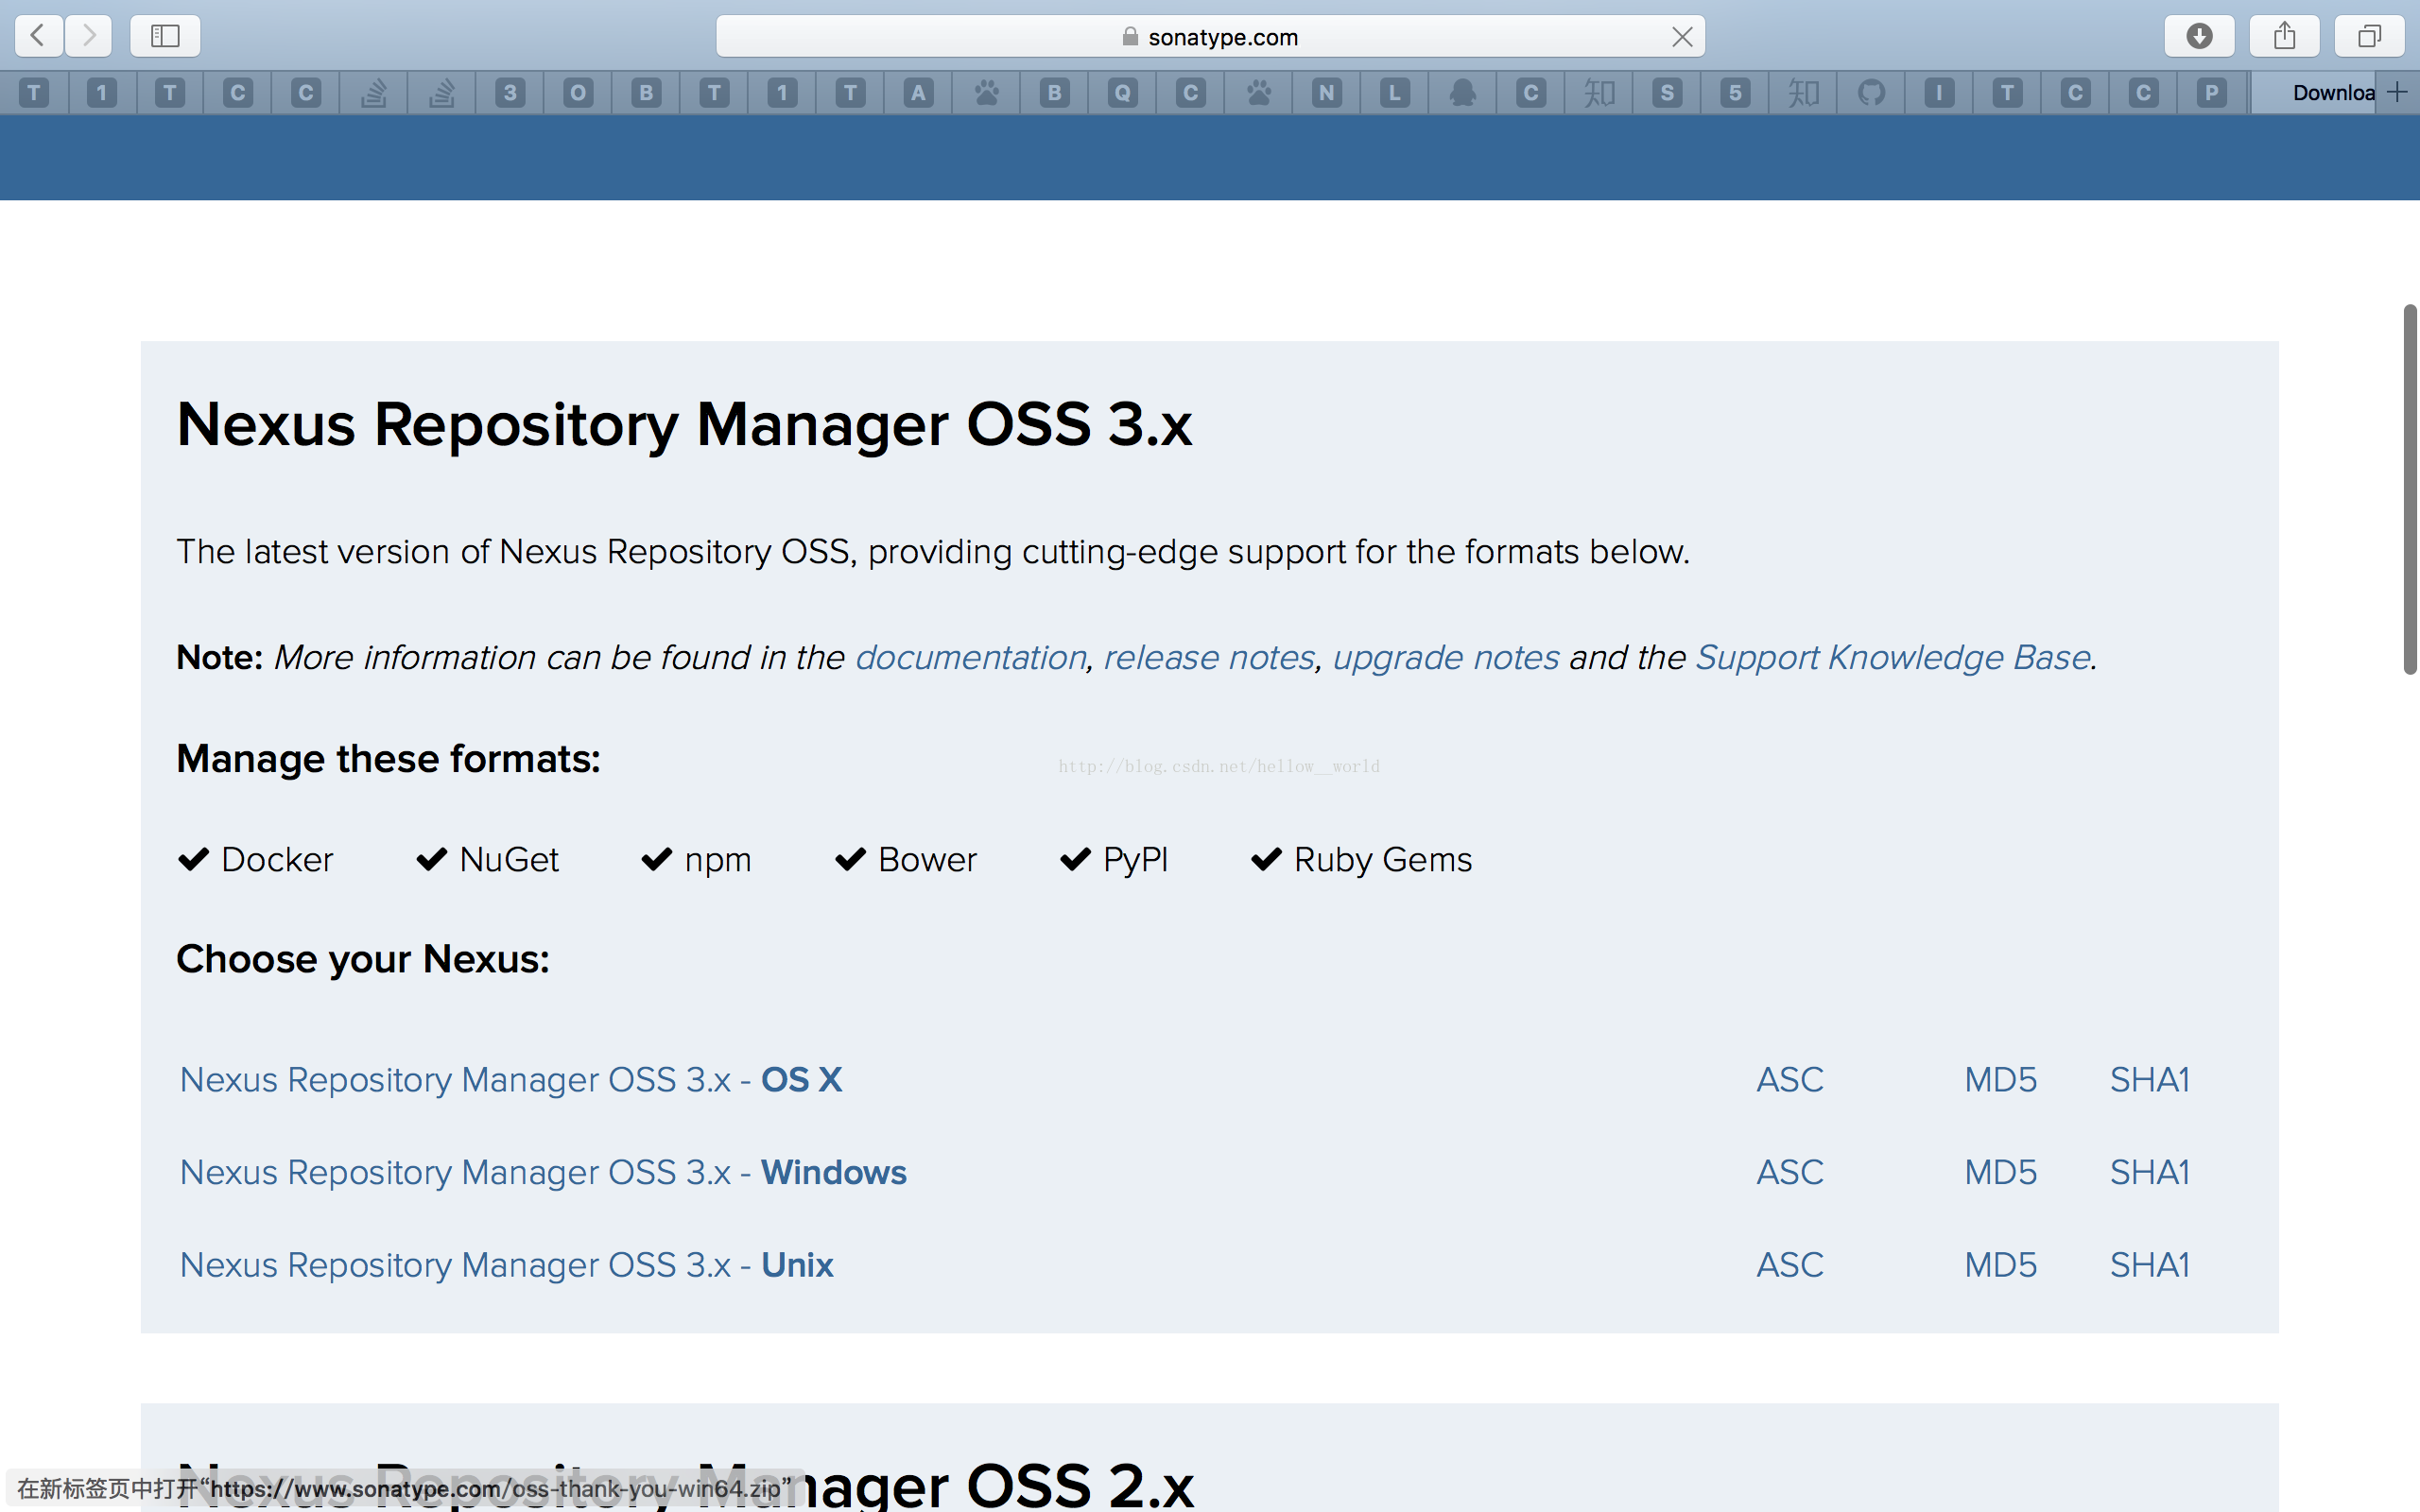The image size is (2420, 1512).
Task: Click the Ruby Gems format label
Action: click(x=1383, y=860)
